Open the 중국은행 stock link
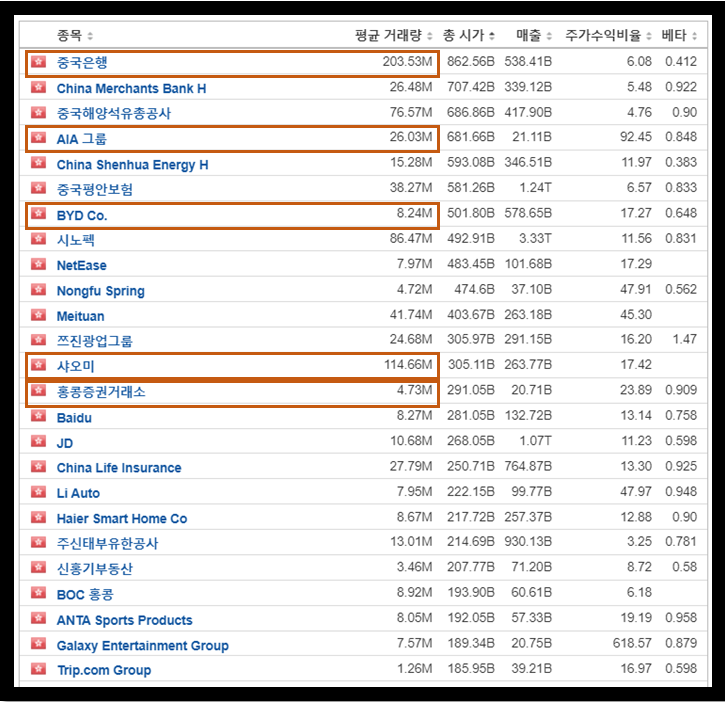Image resolution: width=725 pixels, height=702 pixels. [82, 62]
